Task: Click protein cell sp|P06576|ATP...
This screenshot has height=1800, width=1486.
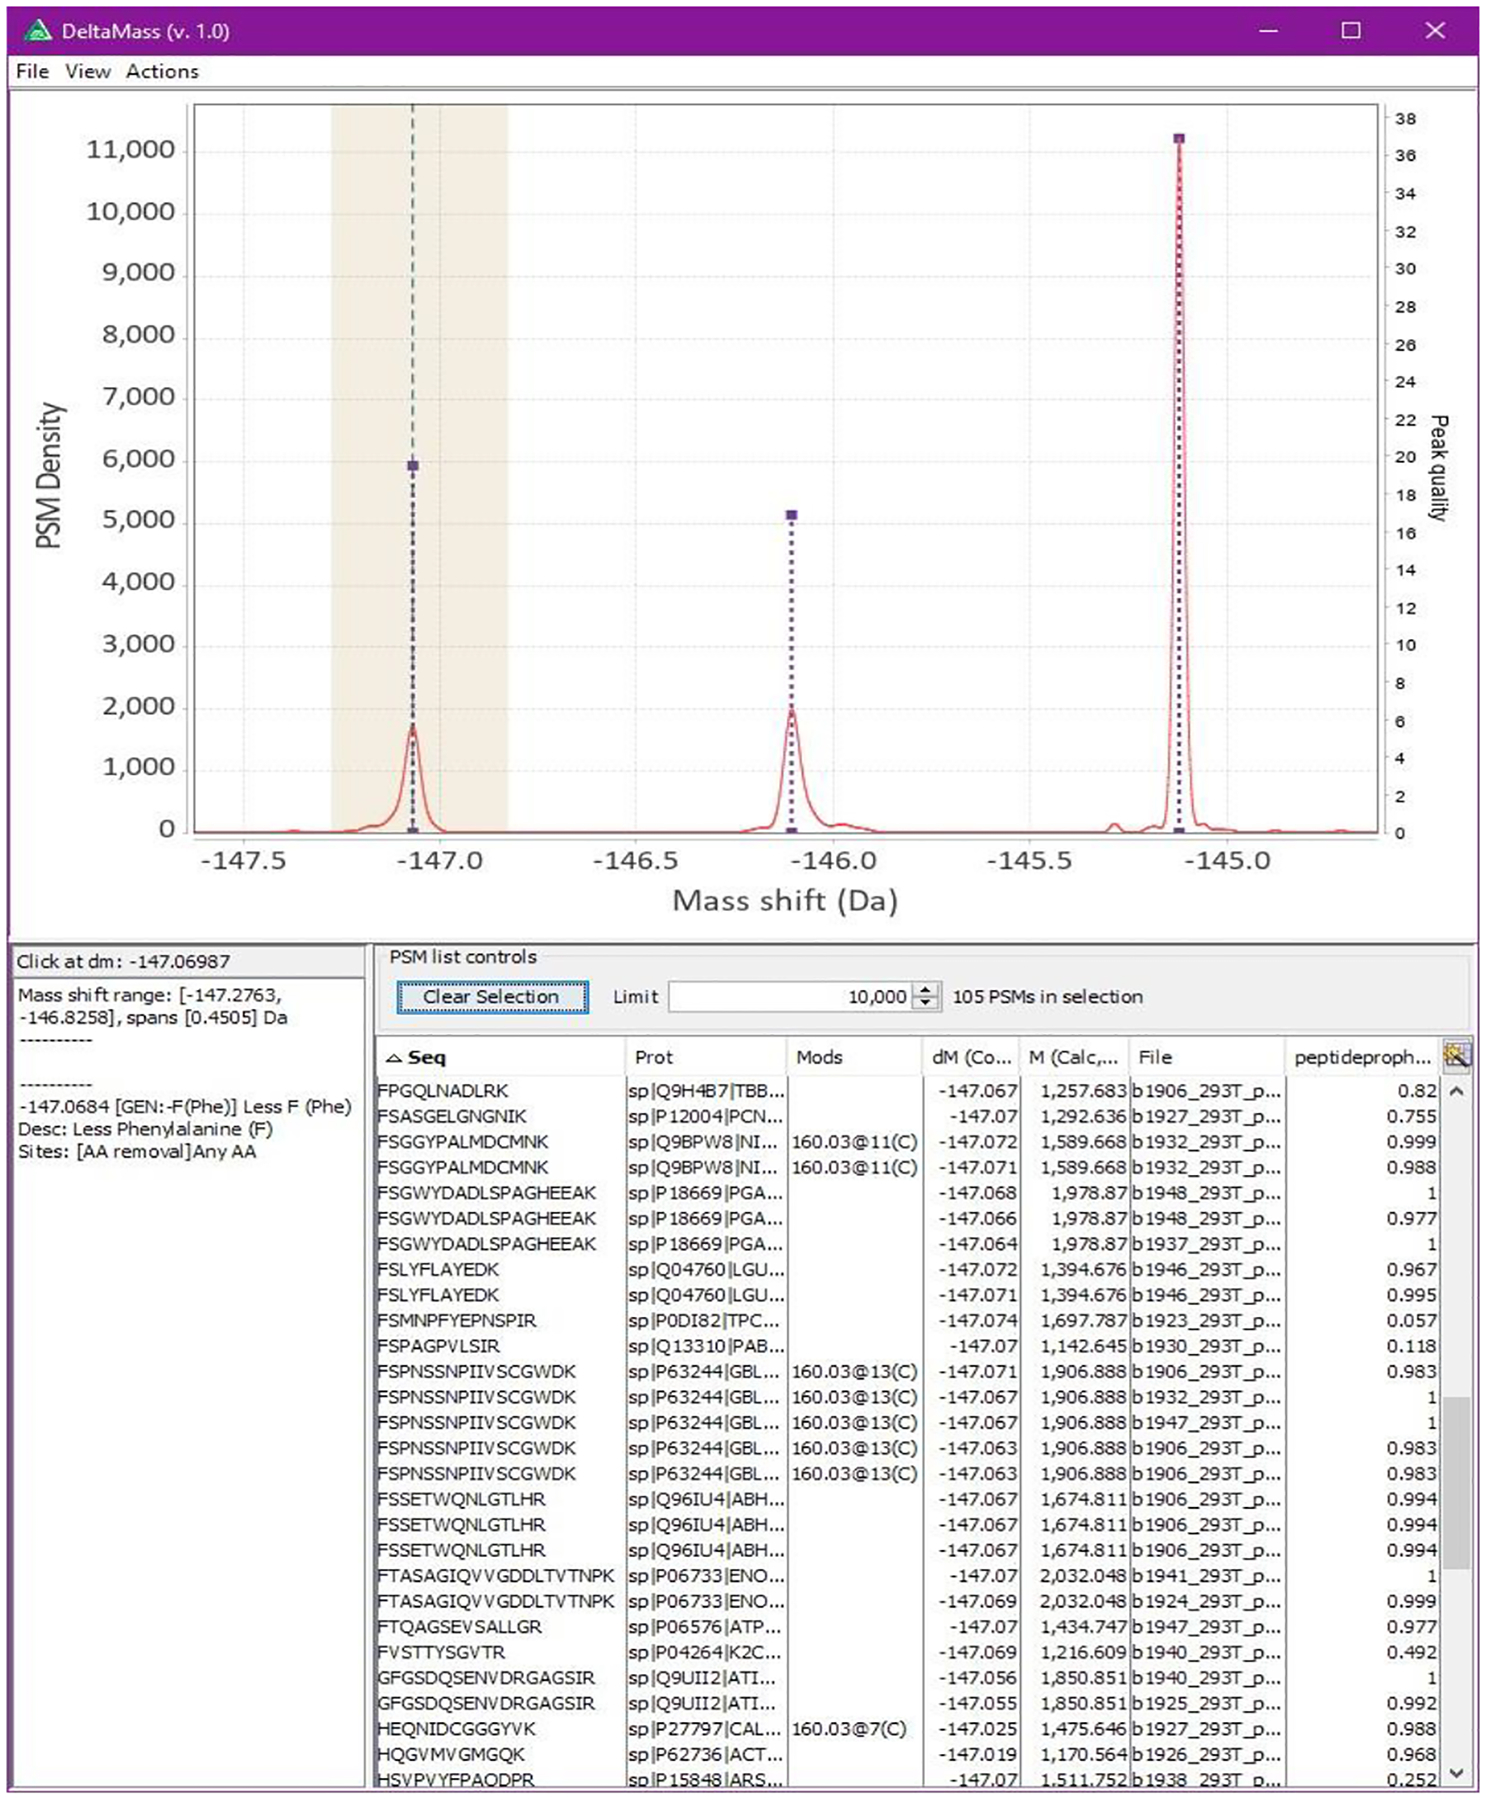Action: click(706, 1627)
